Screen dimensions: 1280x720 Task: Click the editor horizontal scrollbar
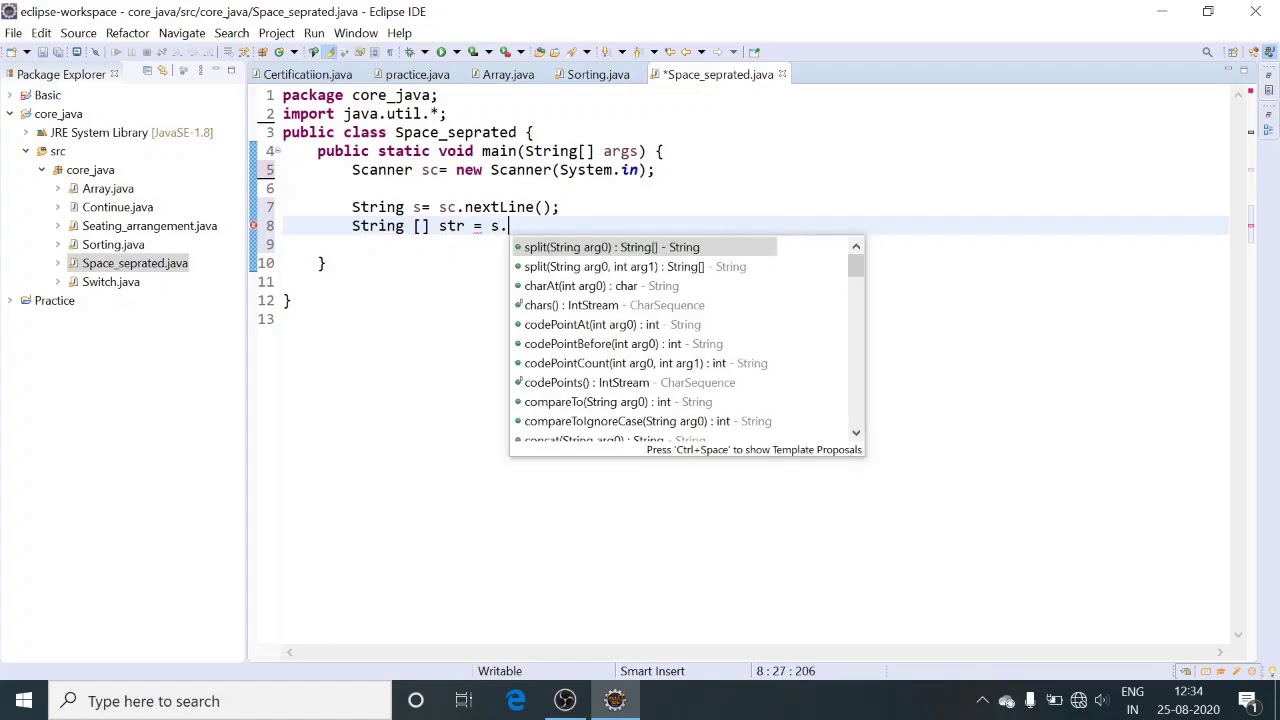click(755, 652)
